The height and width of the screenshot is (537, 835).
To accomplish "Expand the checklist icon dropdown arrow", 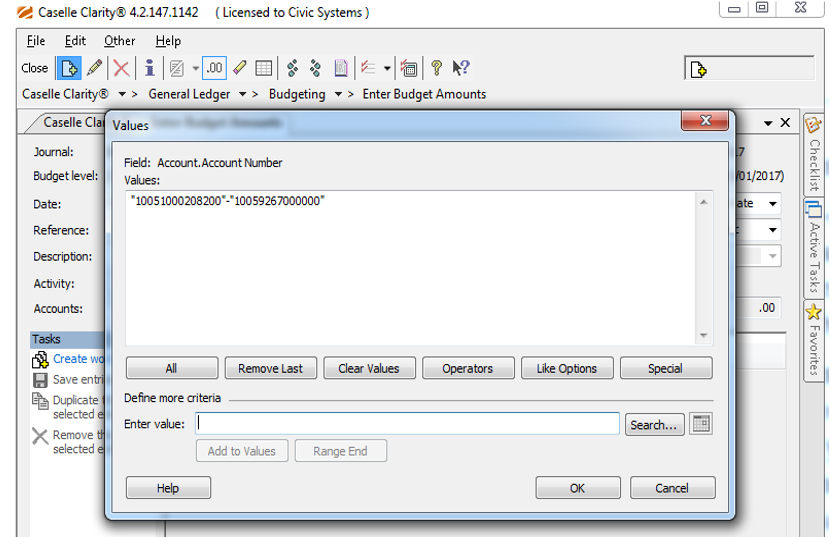I will pyautogui.click(x=387, y=68).
